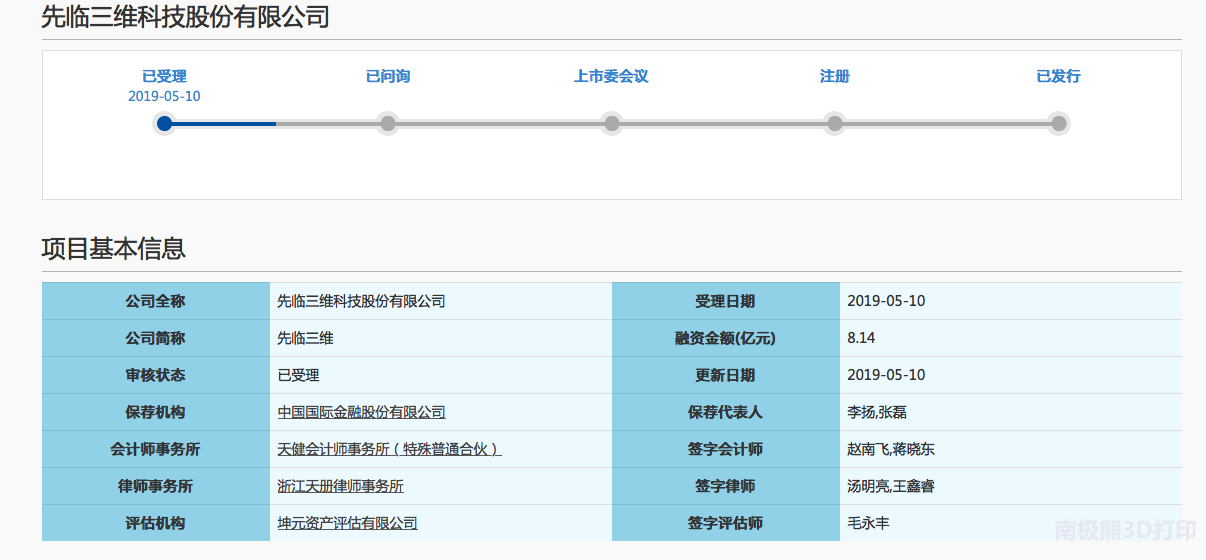The width and height of the screenshot is (1206, 560).
Task: Open the 浙江天册律师事务所 law firm link
Action: tap(340, 486)
